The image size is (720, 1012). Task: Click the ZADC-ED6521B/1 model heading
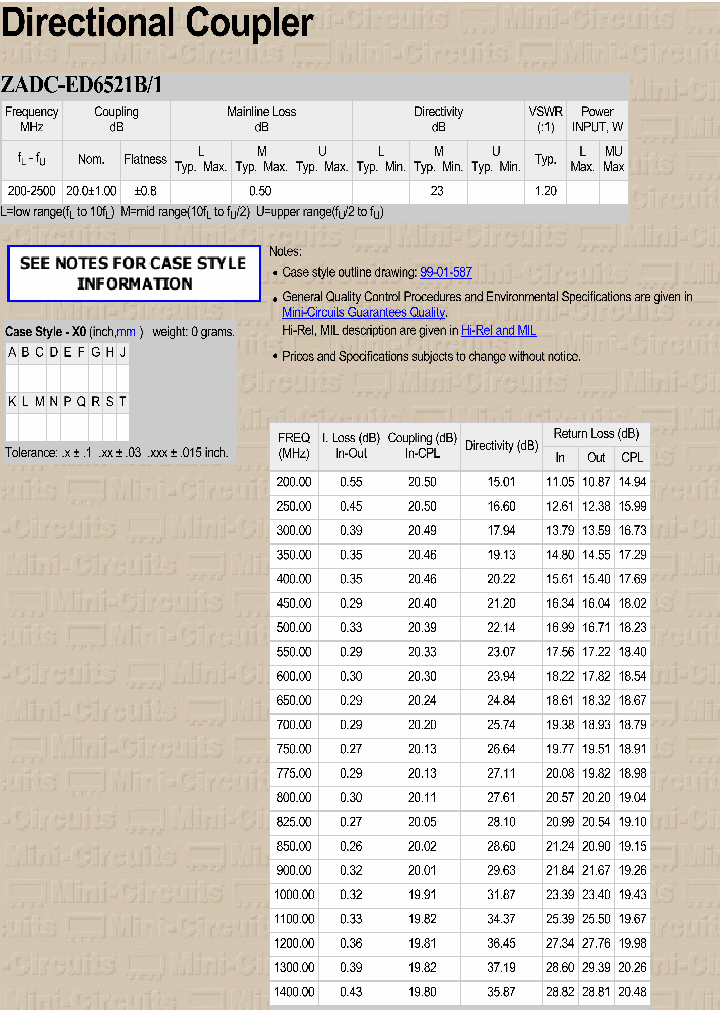point(81,85)
